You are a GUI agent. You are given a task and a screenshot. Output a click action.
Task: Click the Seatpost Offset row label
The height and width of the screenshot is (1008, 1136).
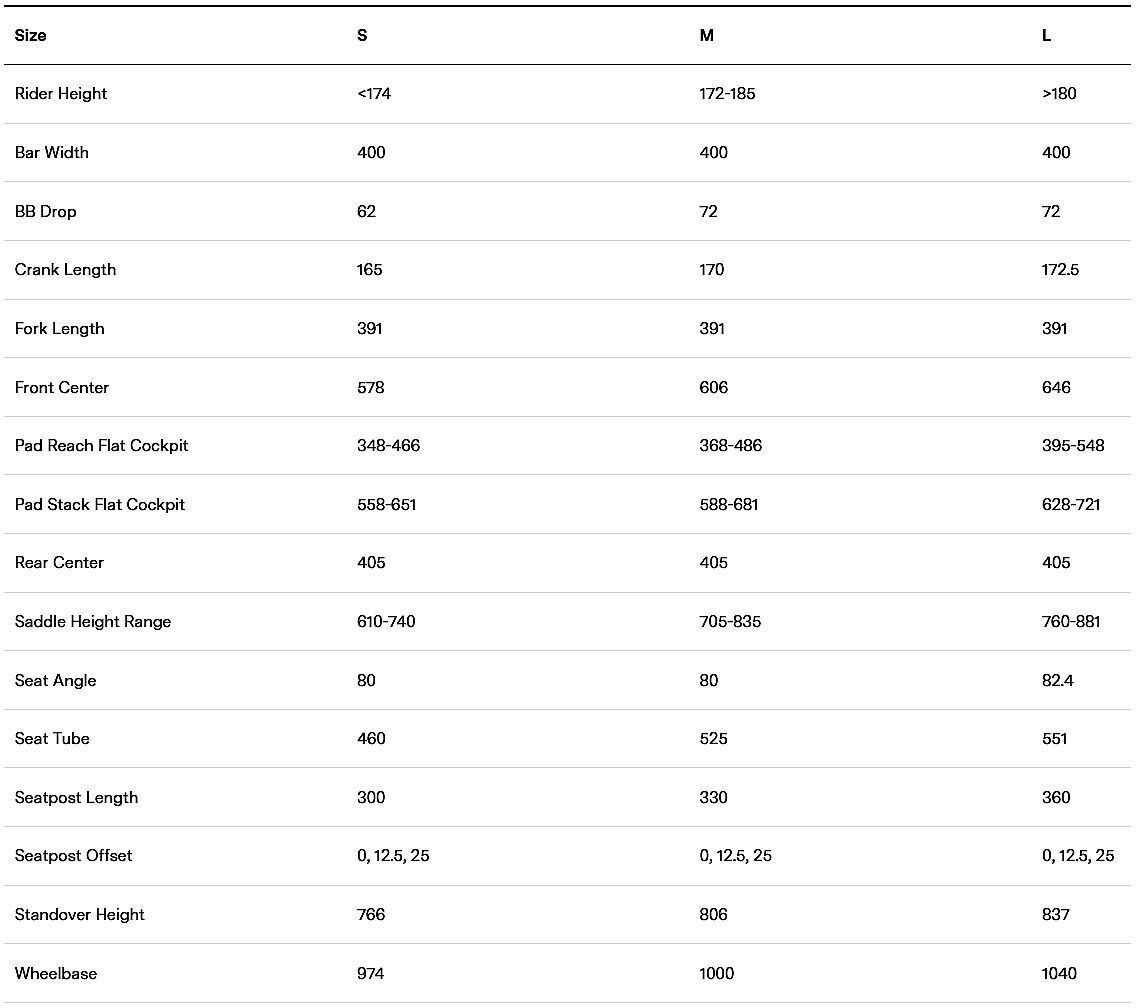pyautogui.click(x=74, y=856)
